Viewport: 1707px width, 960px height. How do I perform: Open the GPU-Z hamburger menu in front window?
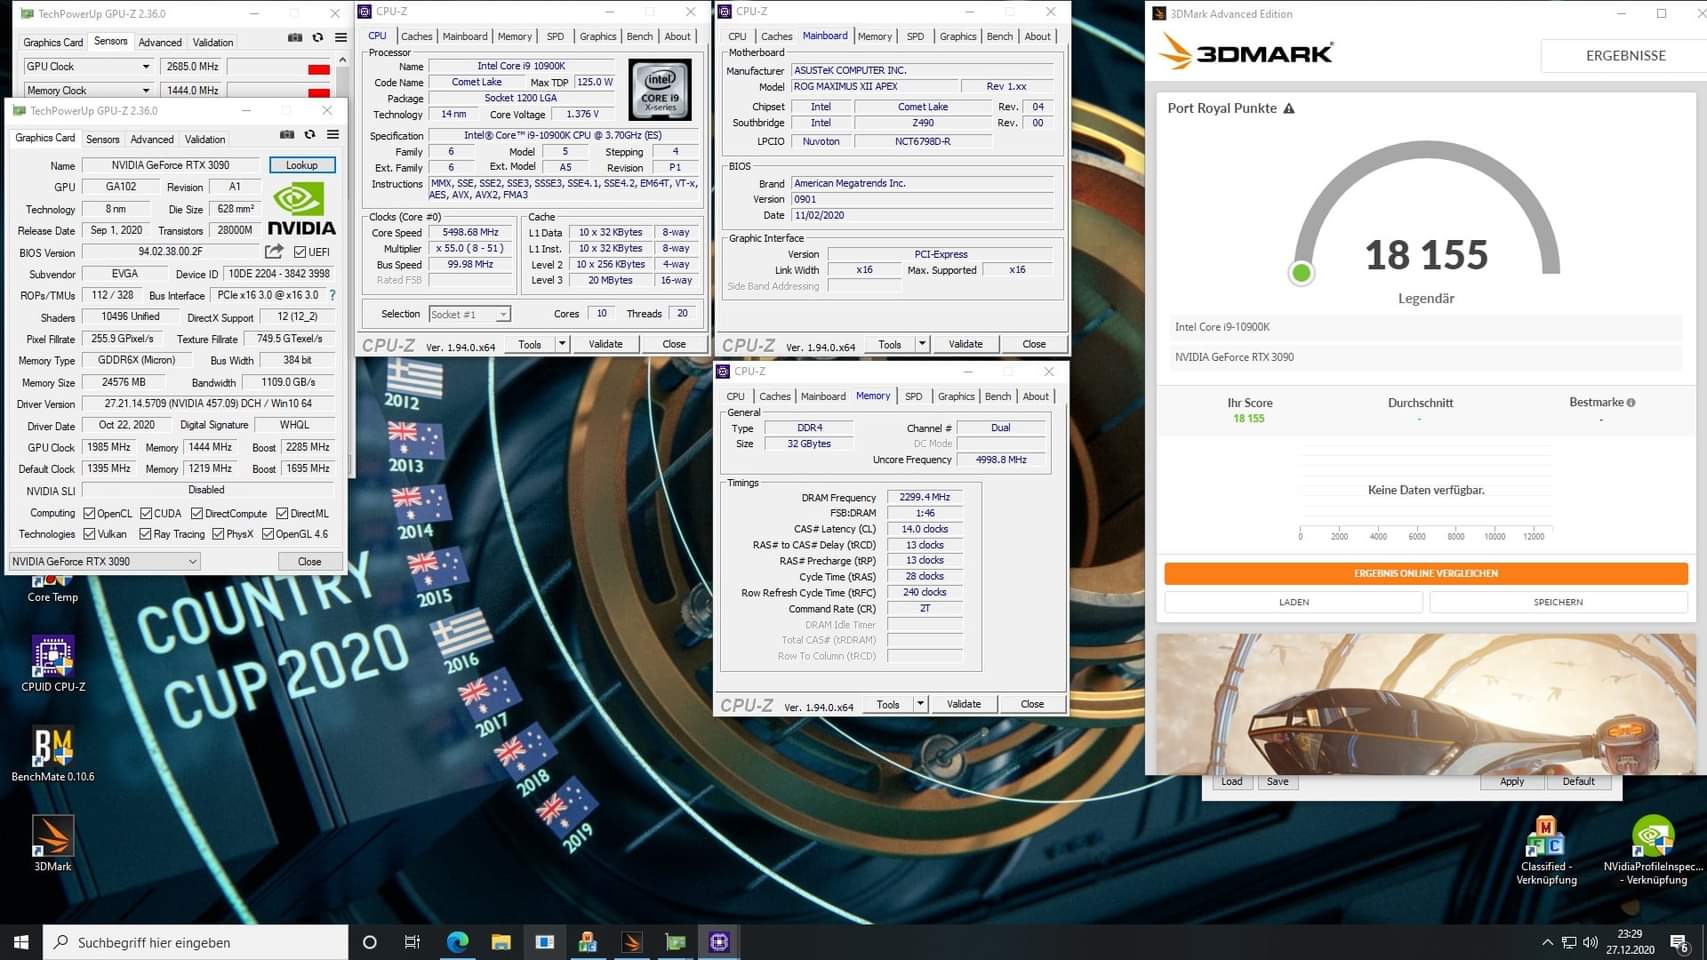(333, 135)
